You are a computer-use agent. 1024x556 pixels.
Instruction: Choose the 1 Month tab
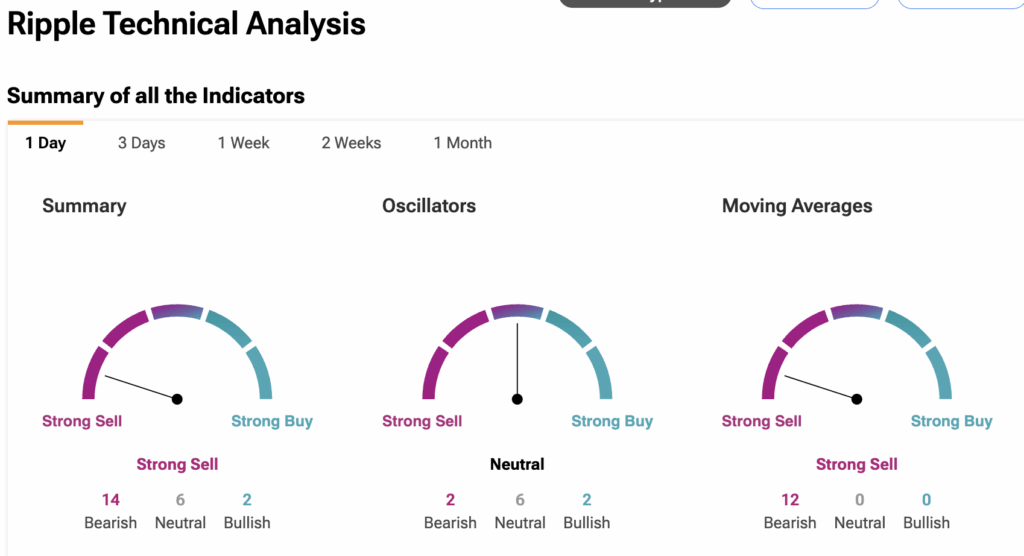[462, 143]
